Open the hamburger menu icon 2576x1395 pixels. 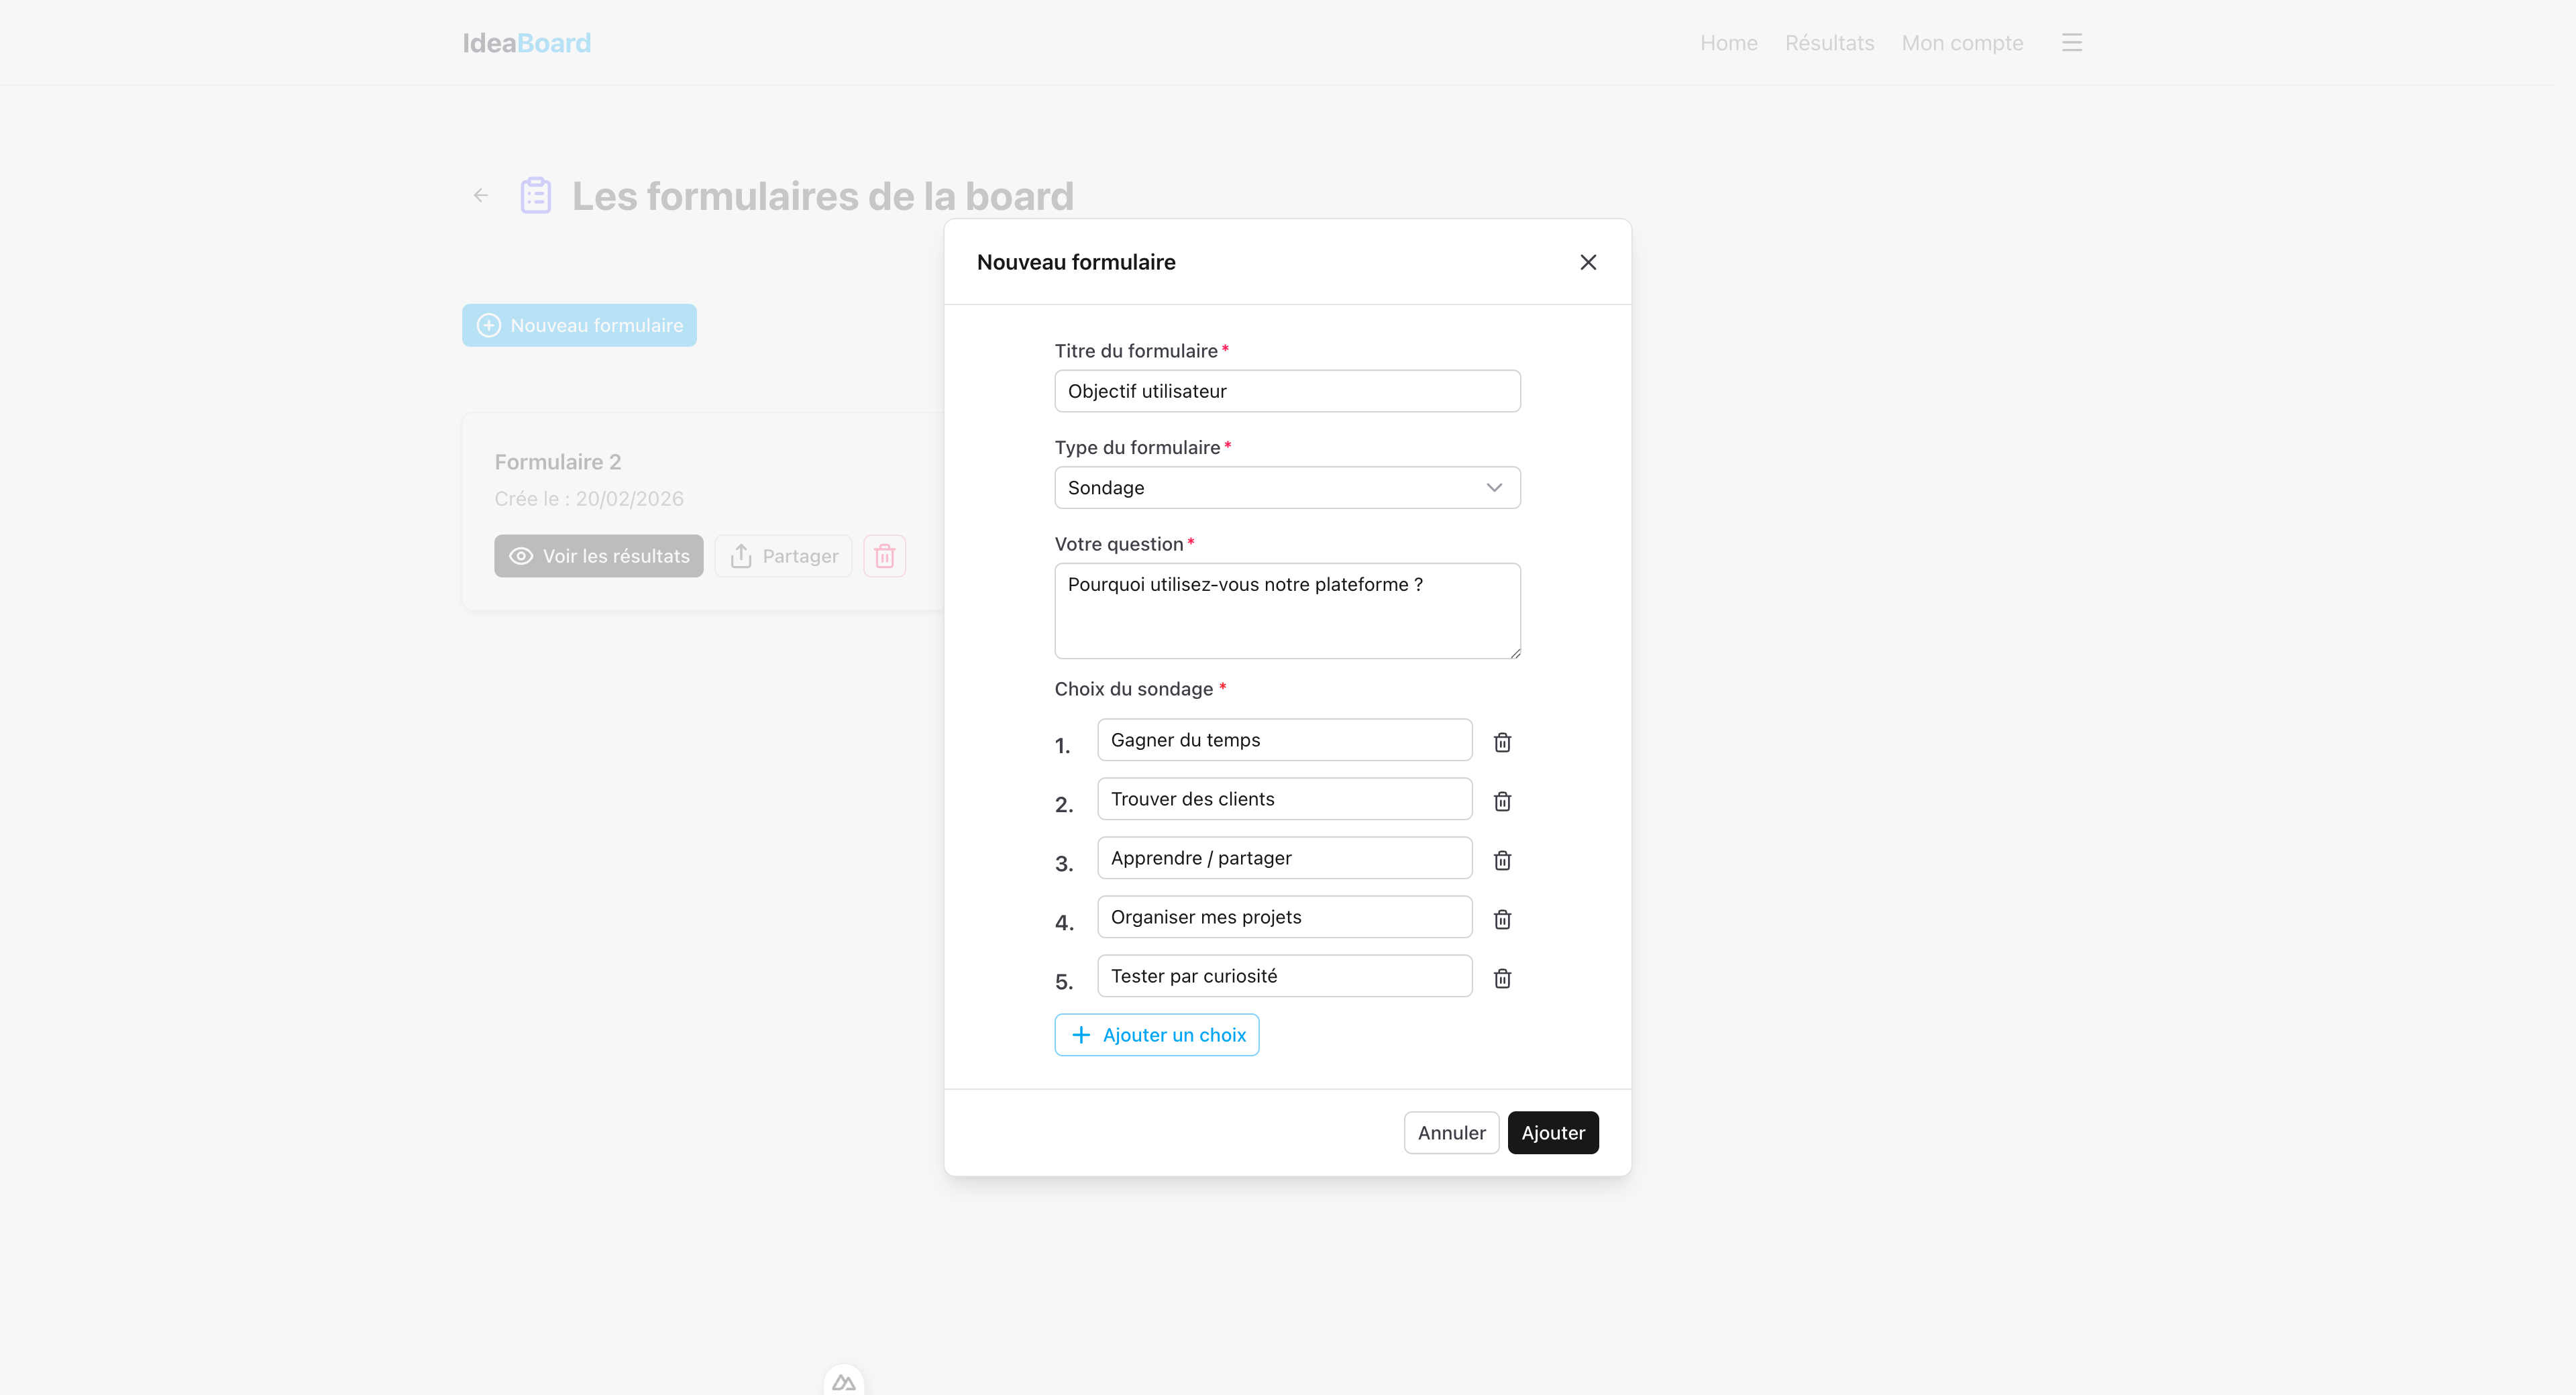2071,43
